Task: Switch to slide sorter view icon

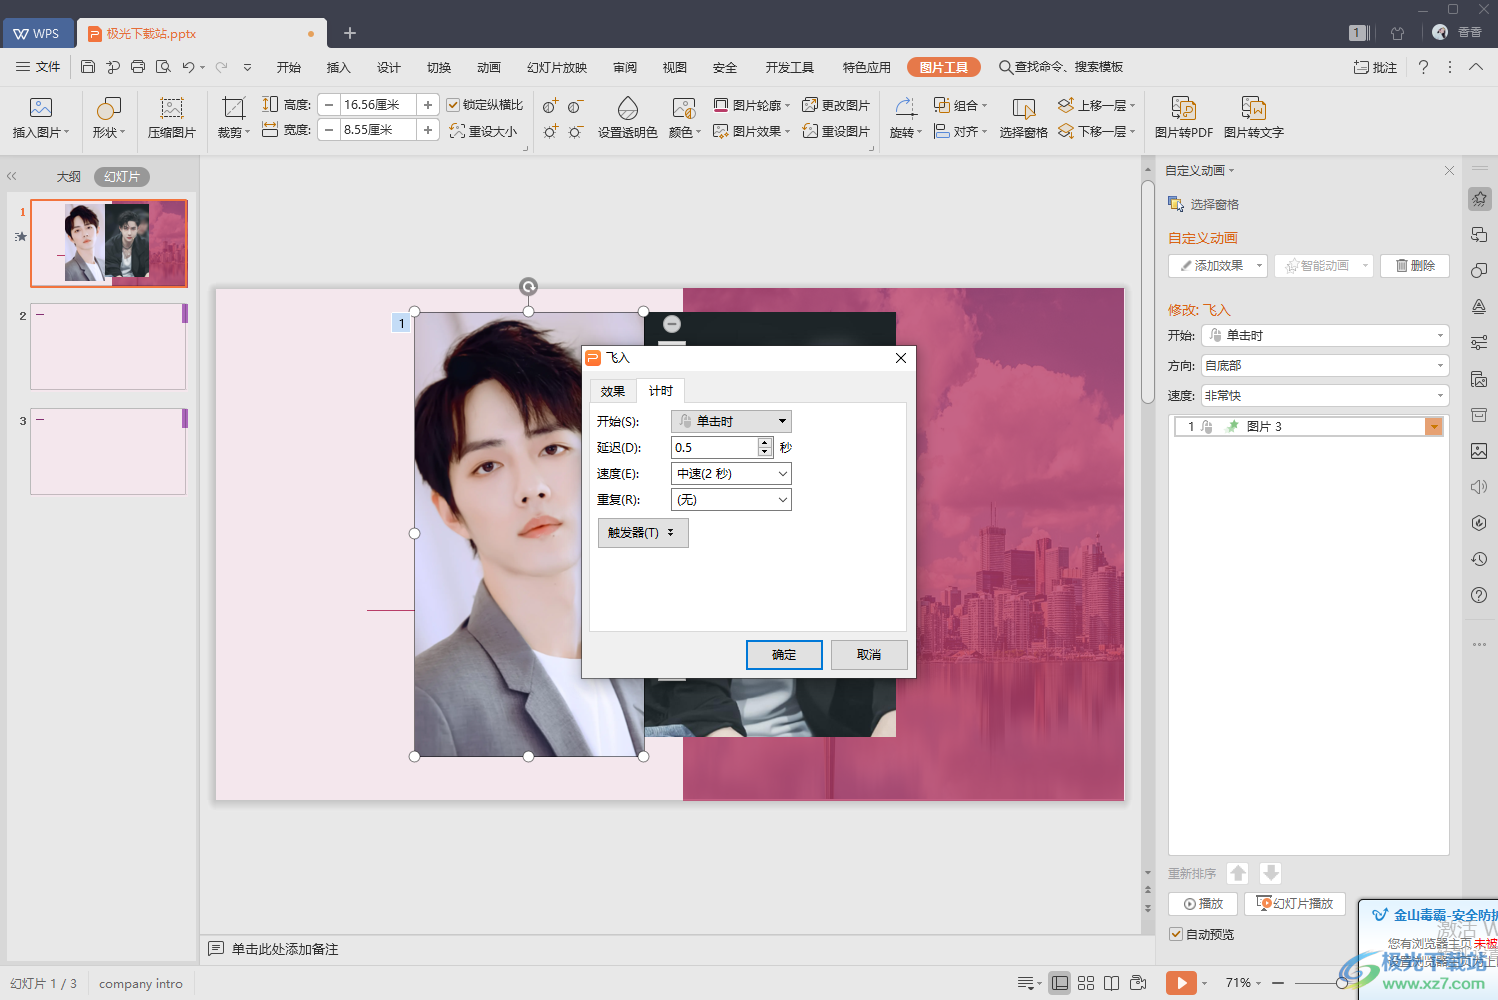Action: (x=1086, y=983)
